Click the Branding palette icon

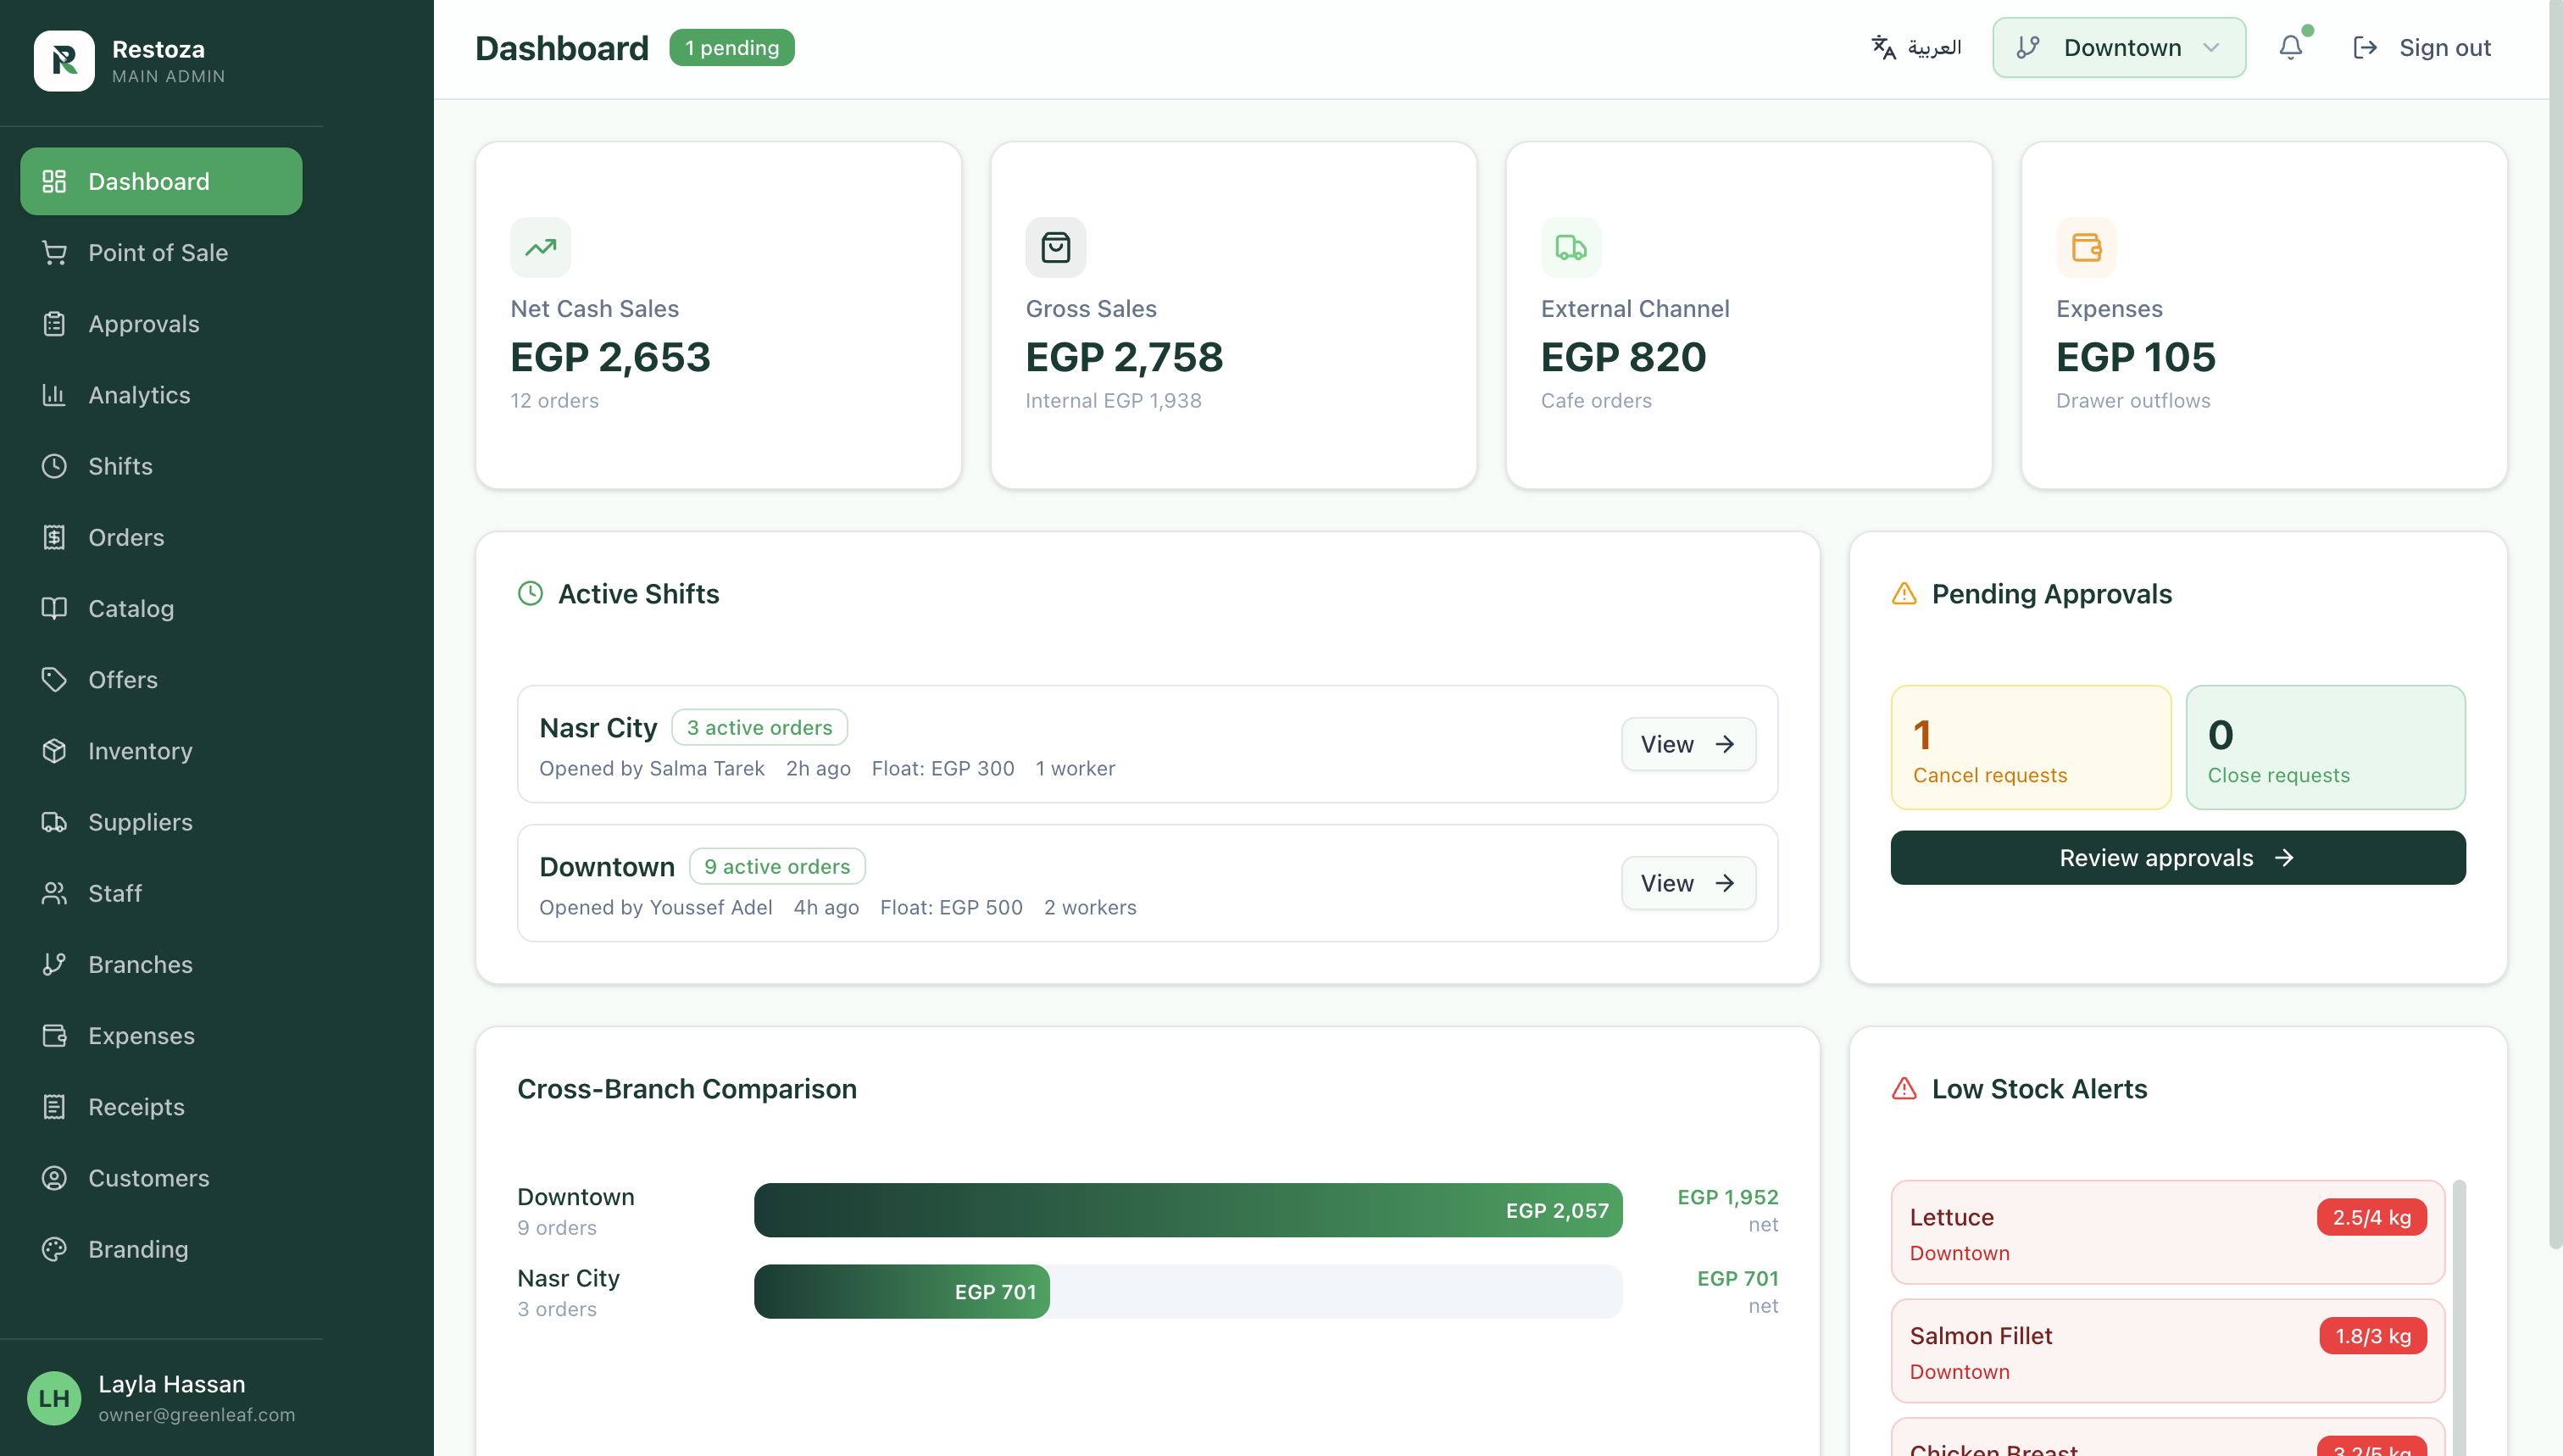pos(54,1249)
